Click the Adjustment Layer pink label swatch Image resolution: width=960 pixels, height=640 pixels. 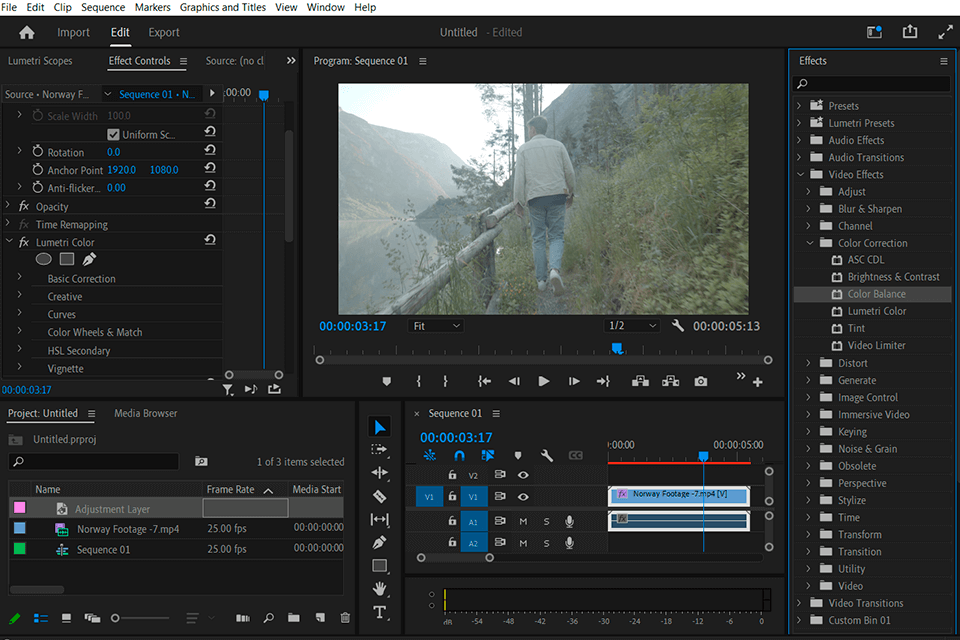20,508
